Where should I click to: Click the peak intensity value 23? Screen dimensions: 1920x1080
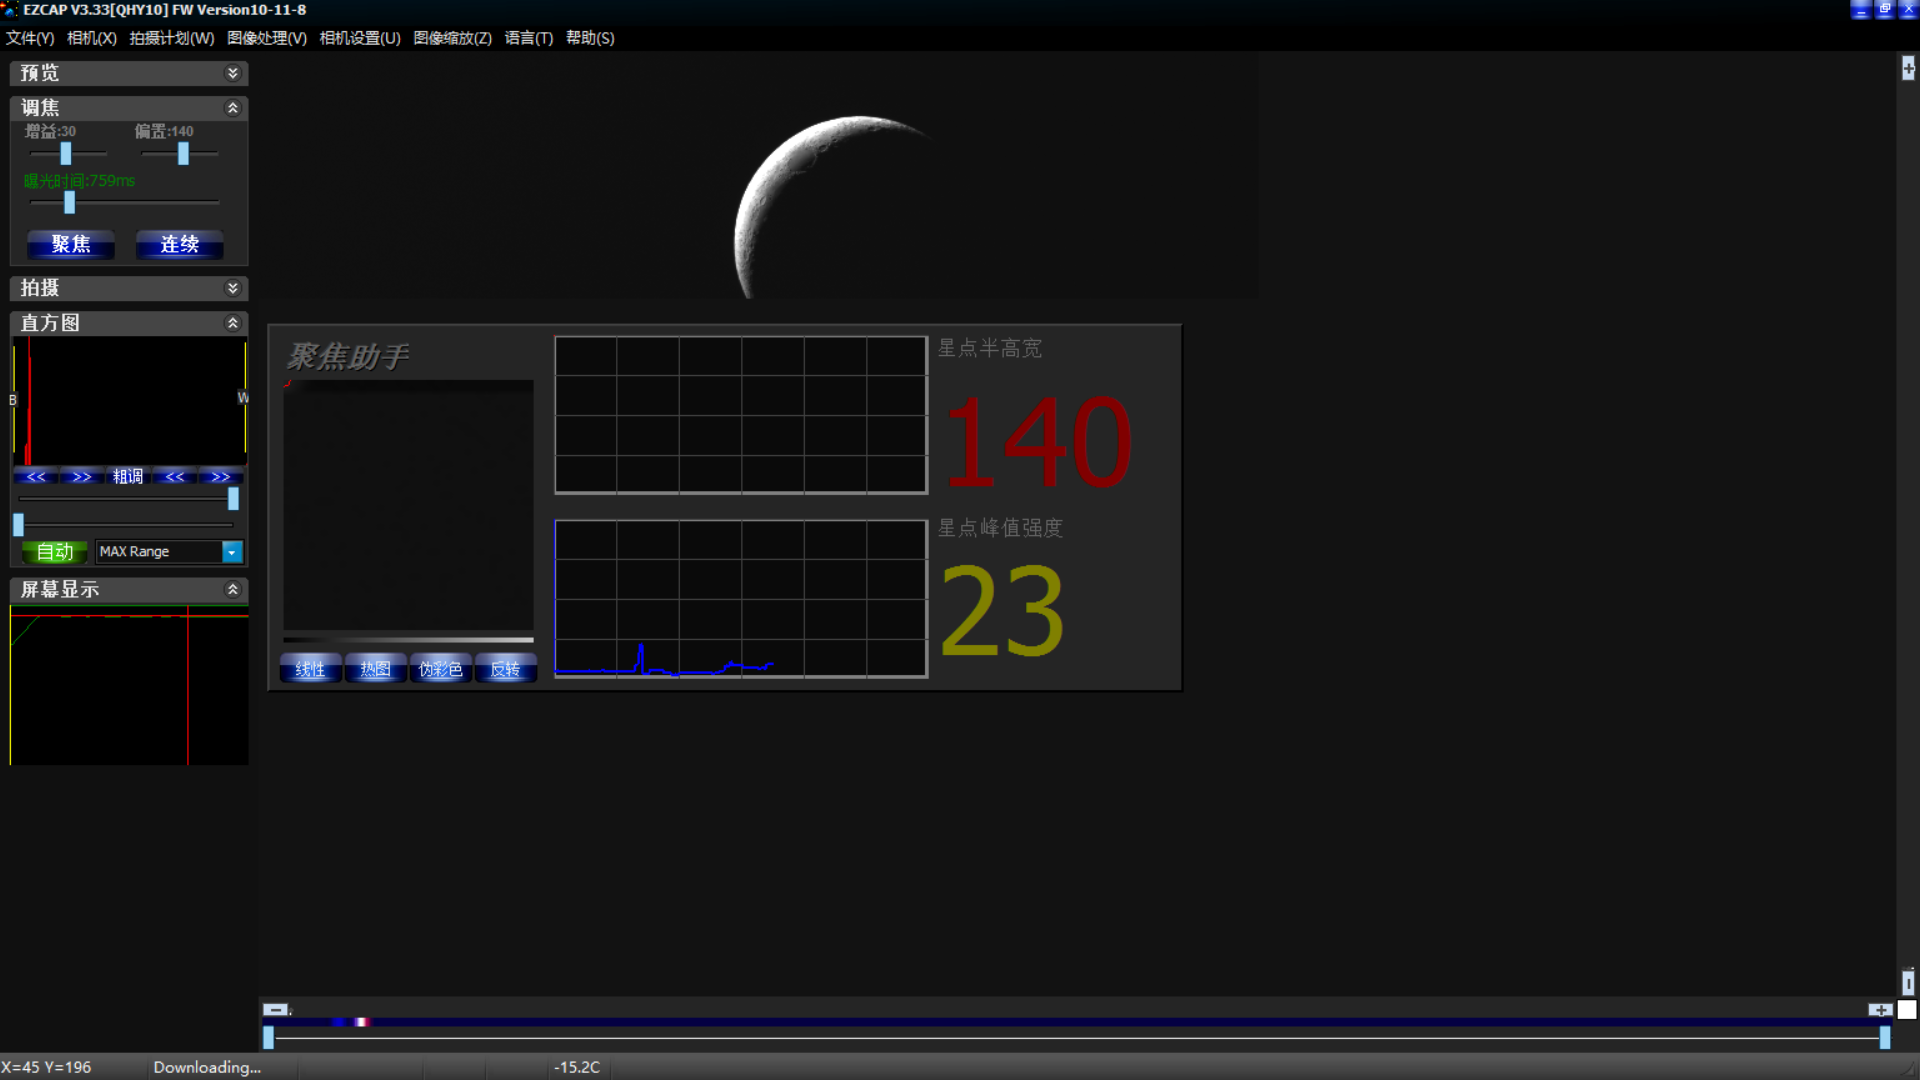1002,610
